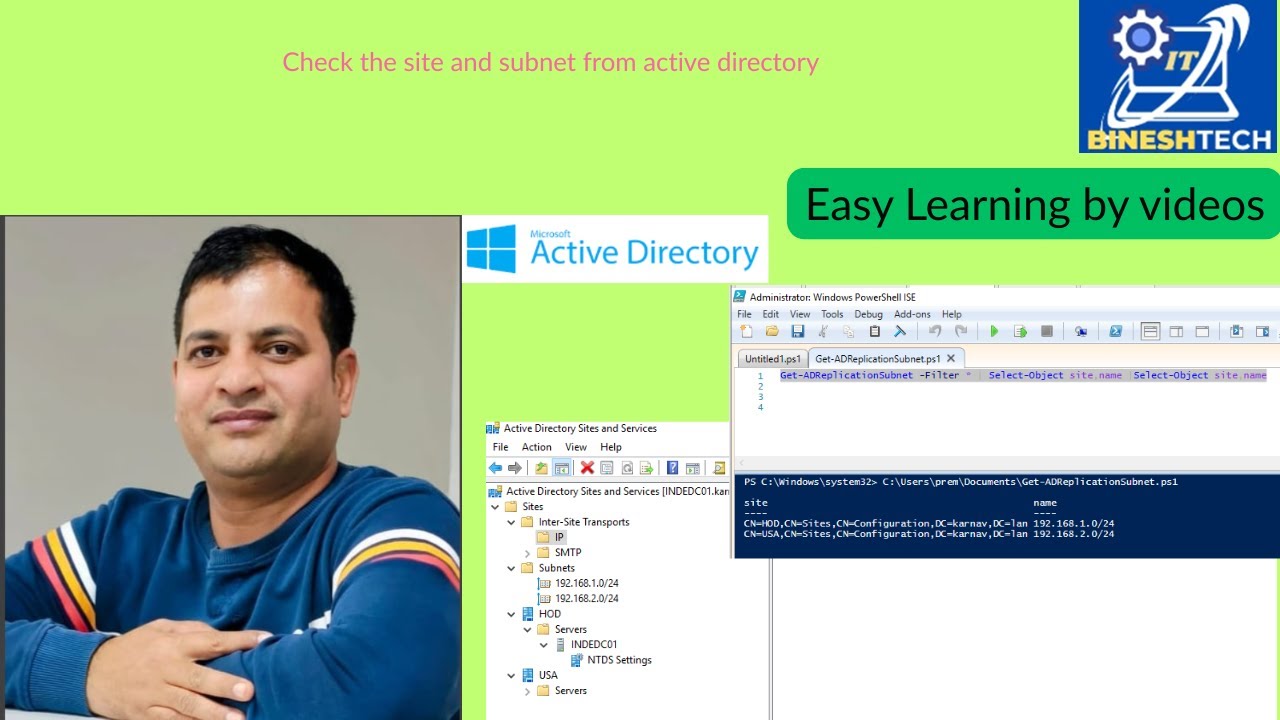Click Cut scissors icon in PowerShell ISE

click(823, 331)
